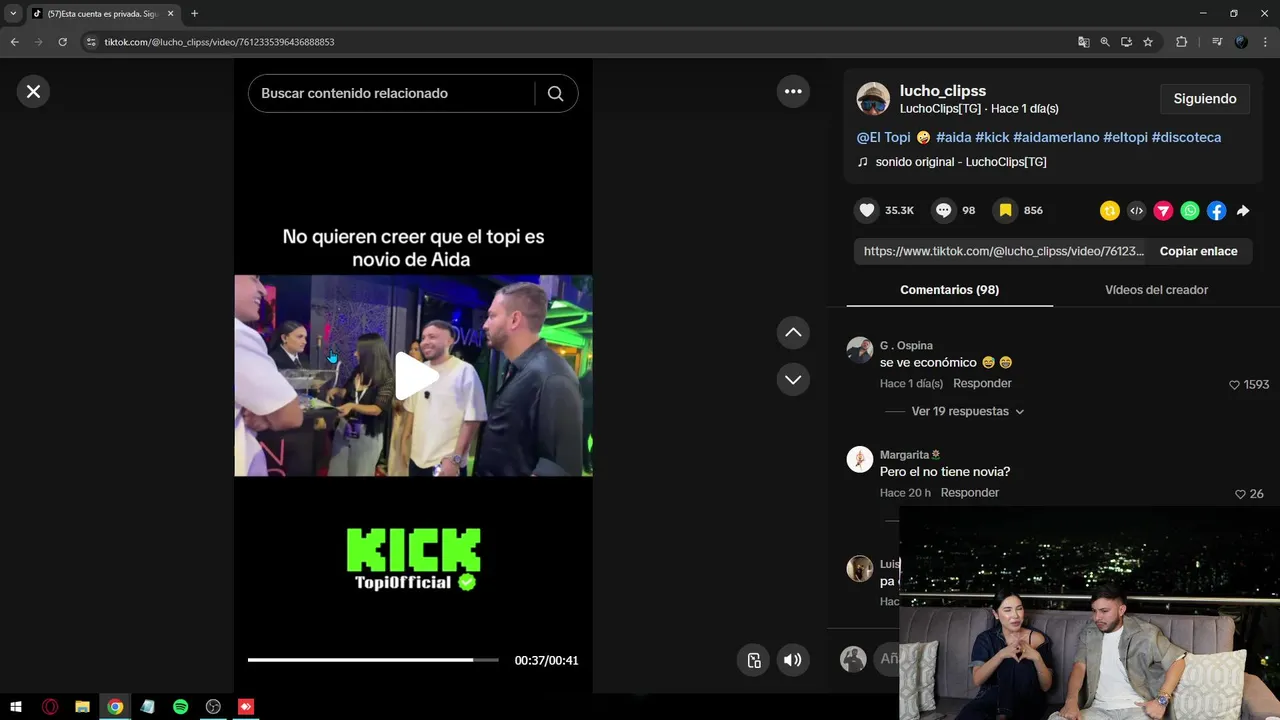Close the TikTok browser tab
1280x720 pixels.
click(x=171, y=14)
